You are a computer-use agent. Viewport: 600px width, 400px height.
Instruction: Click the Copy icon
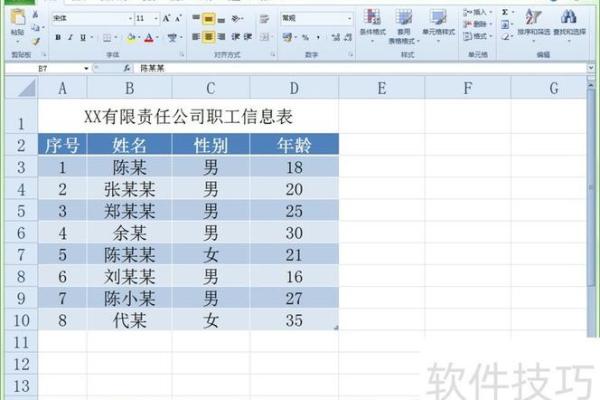(x=35, y=28)
